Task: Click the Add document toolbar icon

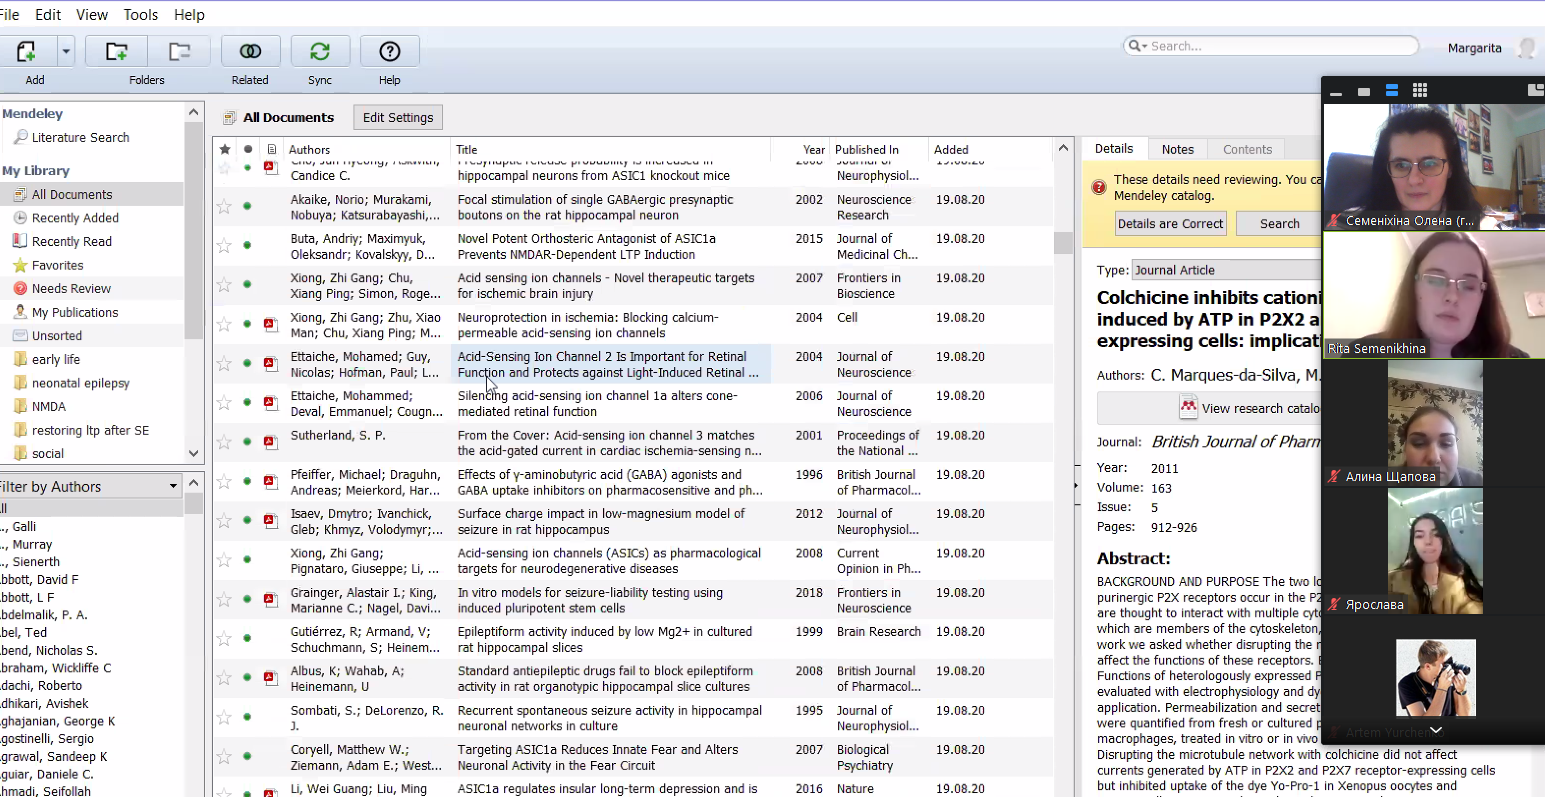Action: [27, 51]
